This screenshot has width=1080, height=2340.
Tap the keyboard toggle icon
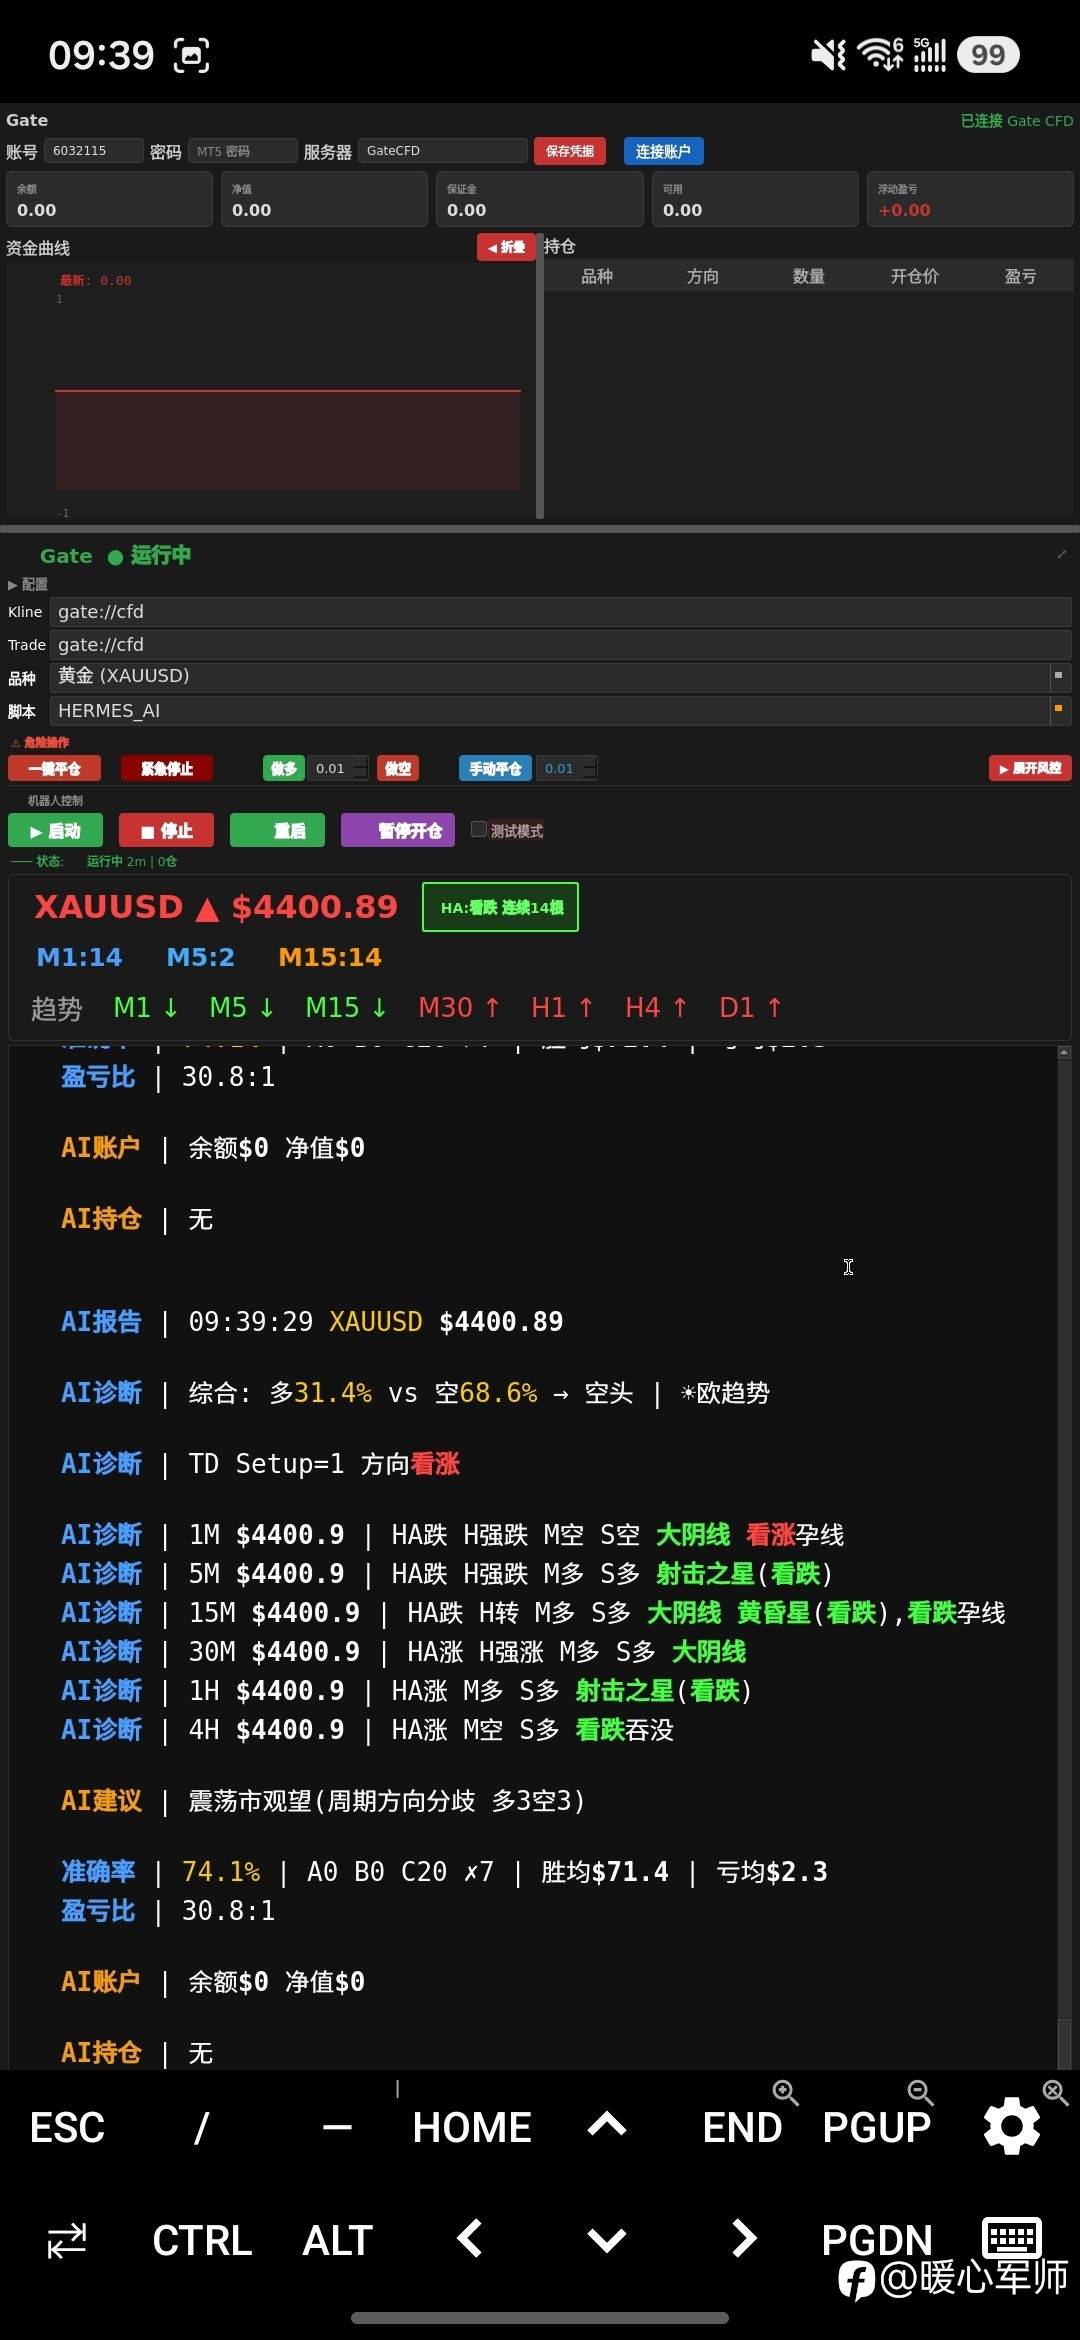coord(1012,2237)
